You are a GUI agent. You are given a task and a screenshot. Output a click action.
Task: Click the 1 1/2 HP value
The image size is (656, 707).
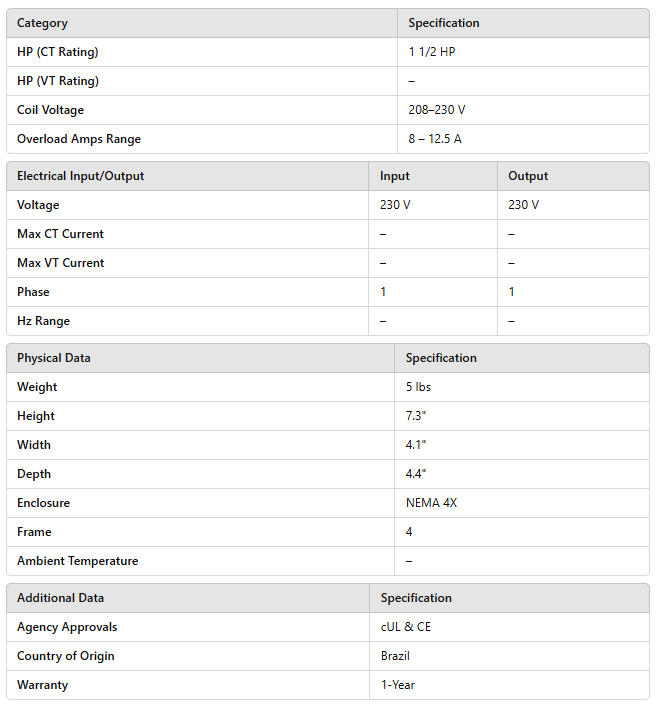[432, 52]
